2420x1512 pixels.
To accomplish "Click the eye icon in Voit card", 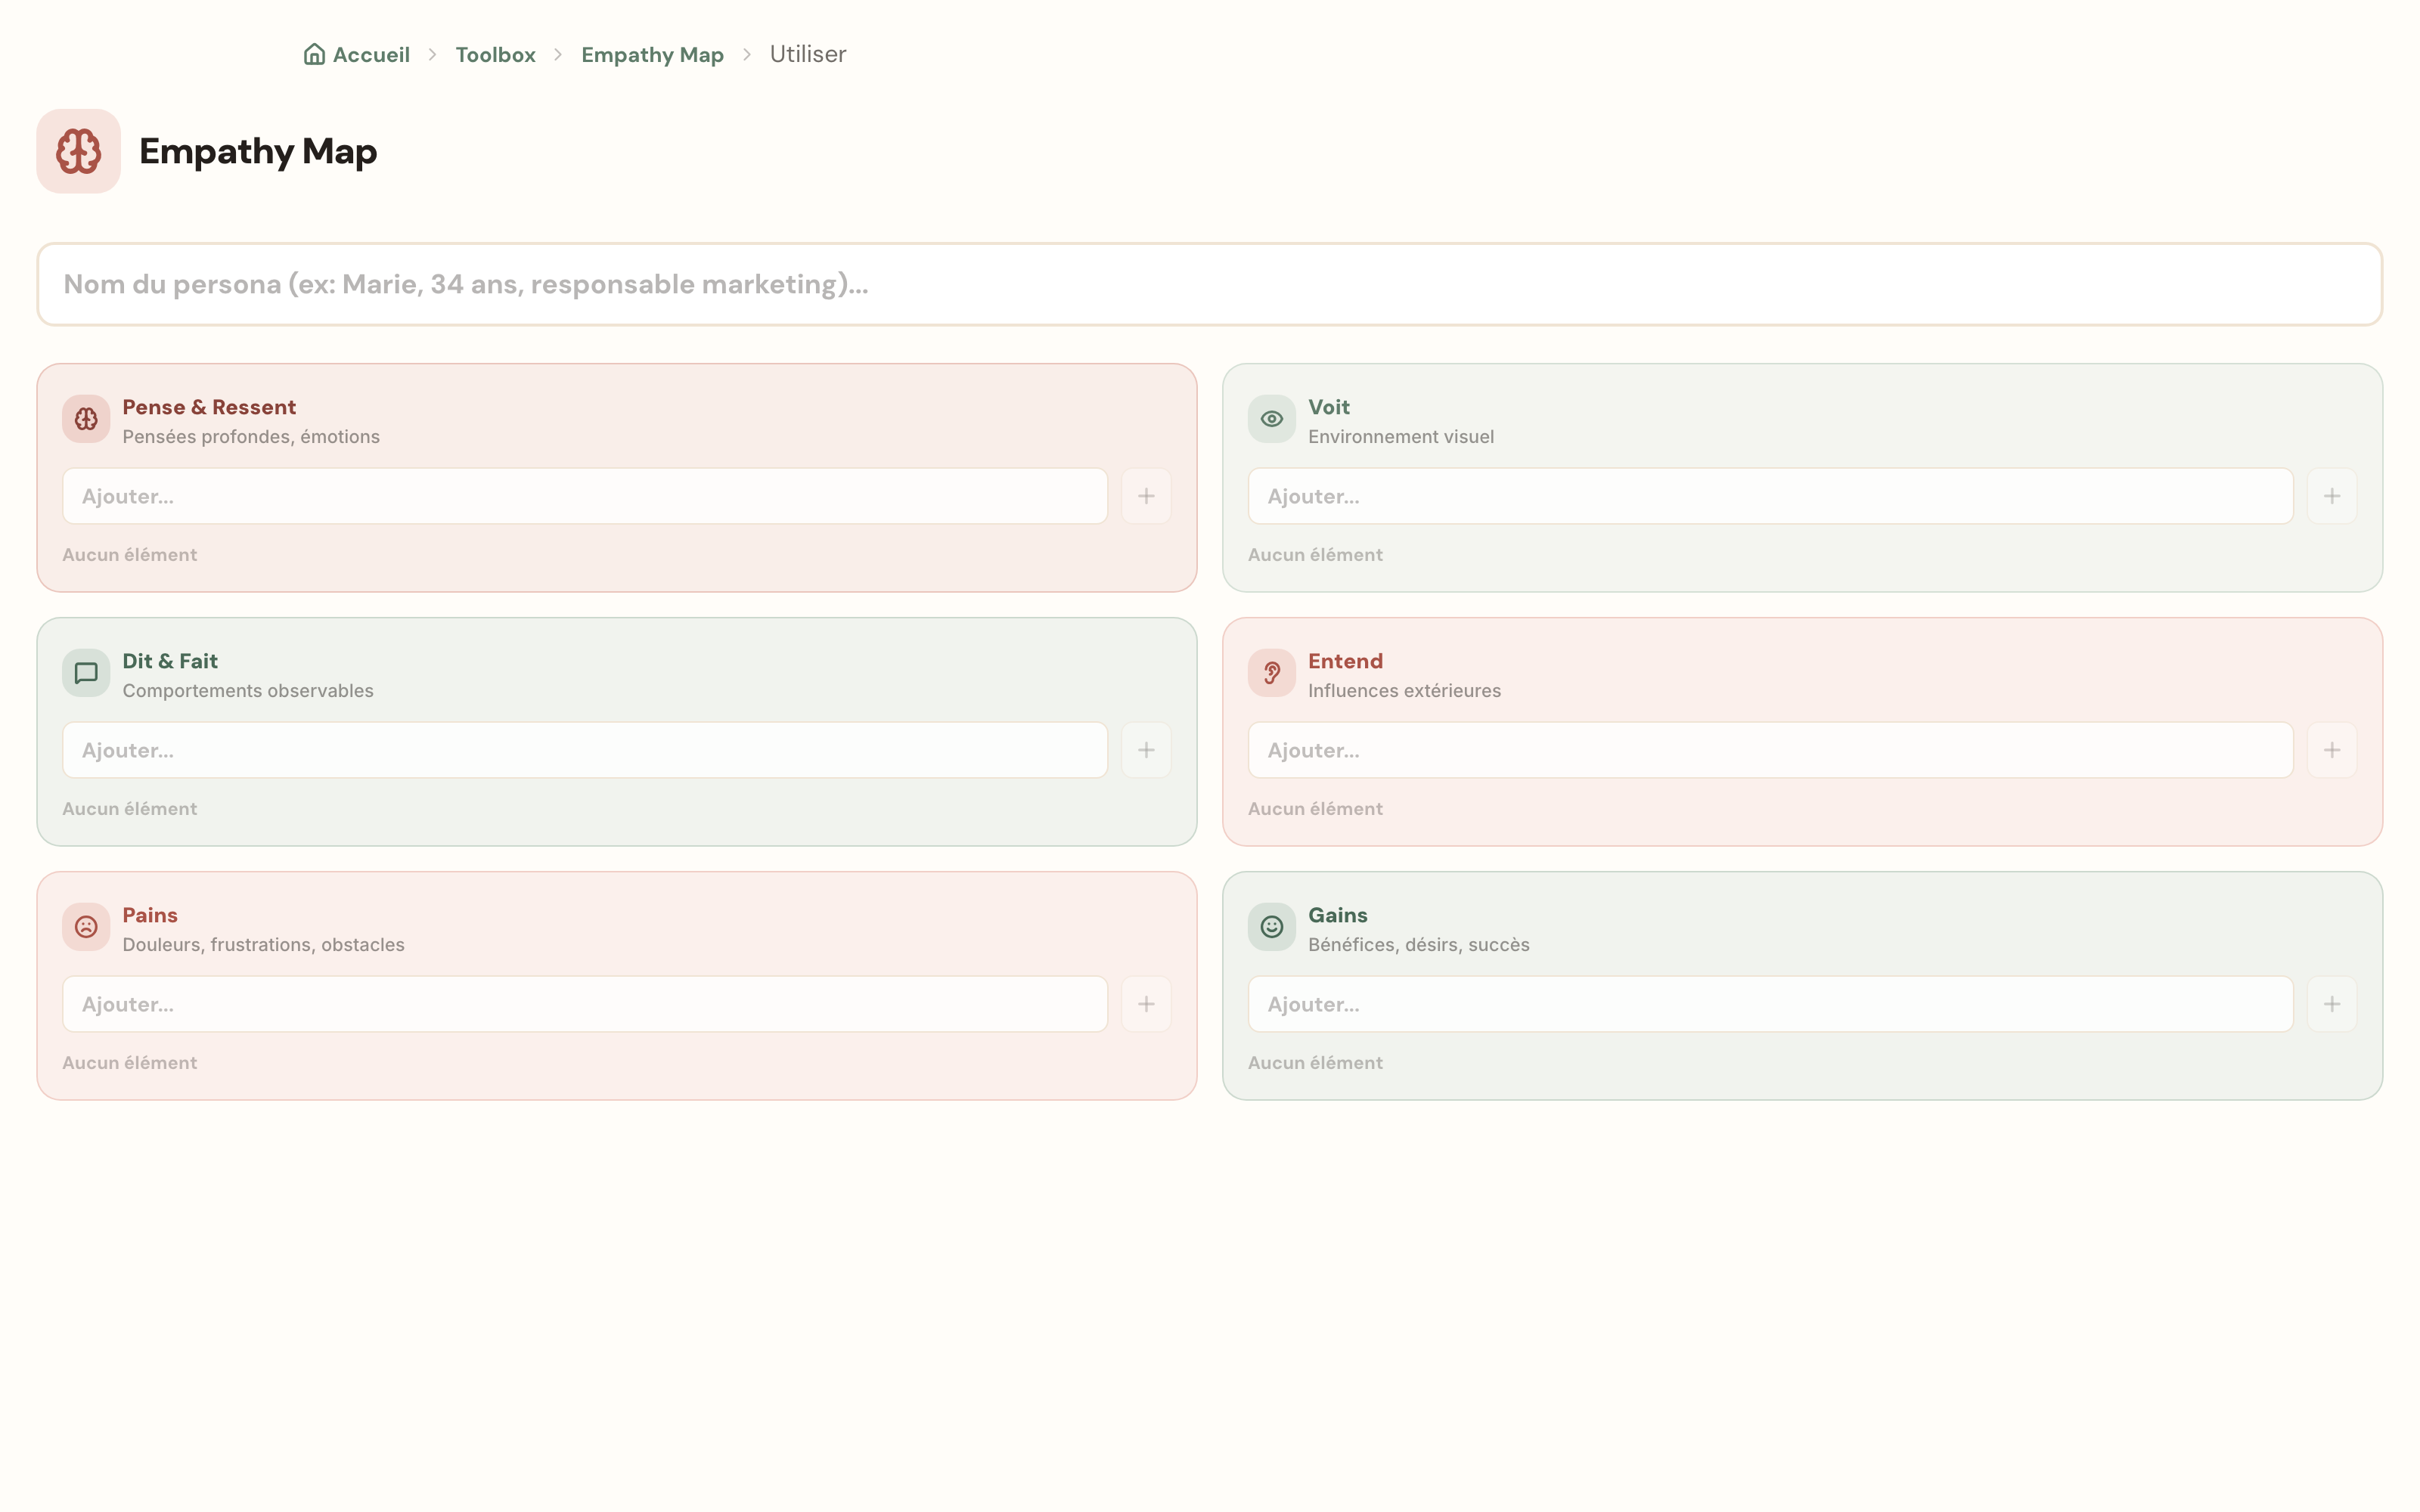I will click(1272, 419).
